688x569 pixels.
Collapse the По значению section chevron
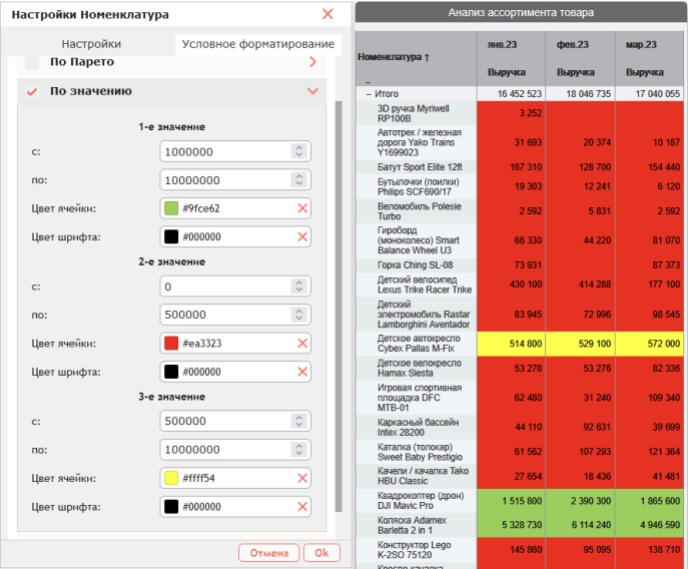(x=313, y=91)
